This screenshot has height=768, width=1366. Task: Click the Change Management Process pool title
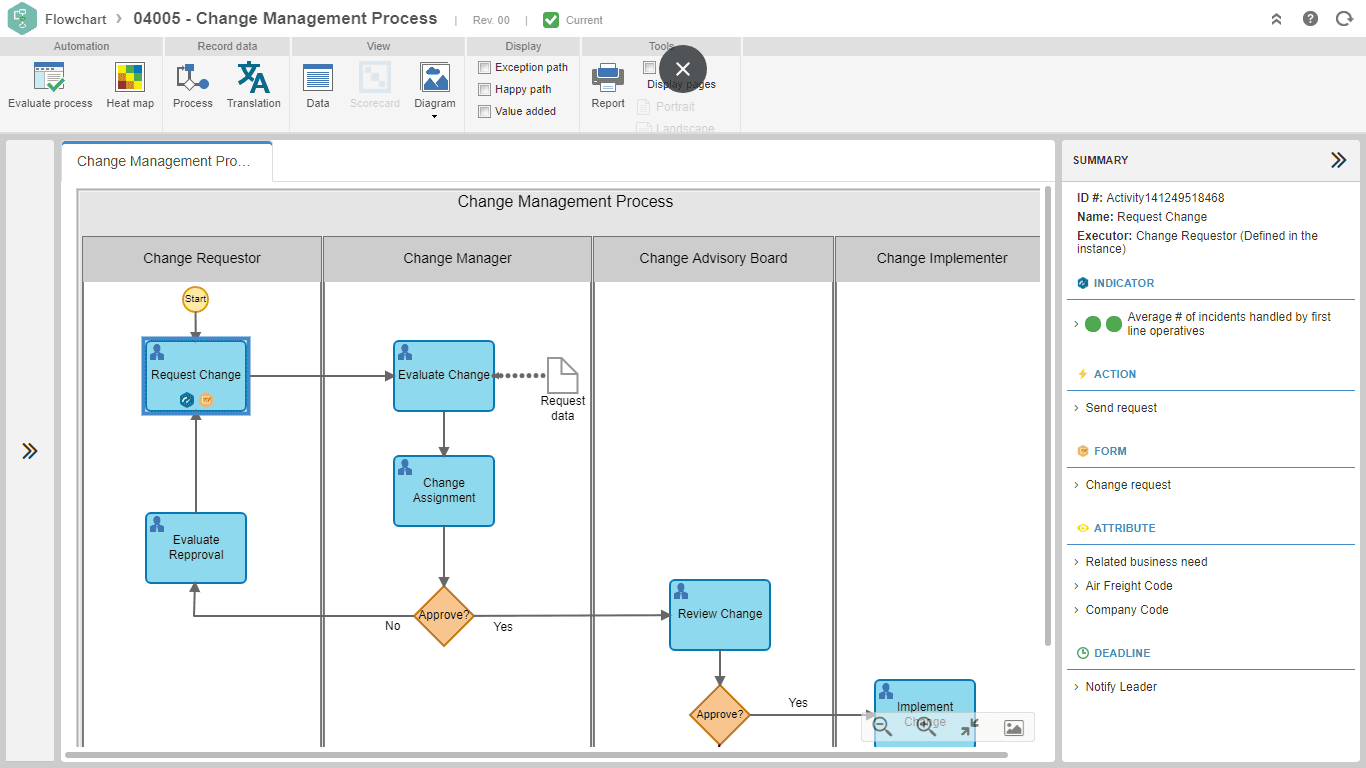(x=565, y=202)
